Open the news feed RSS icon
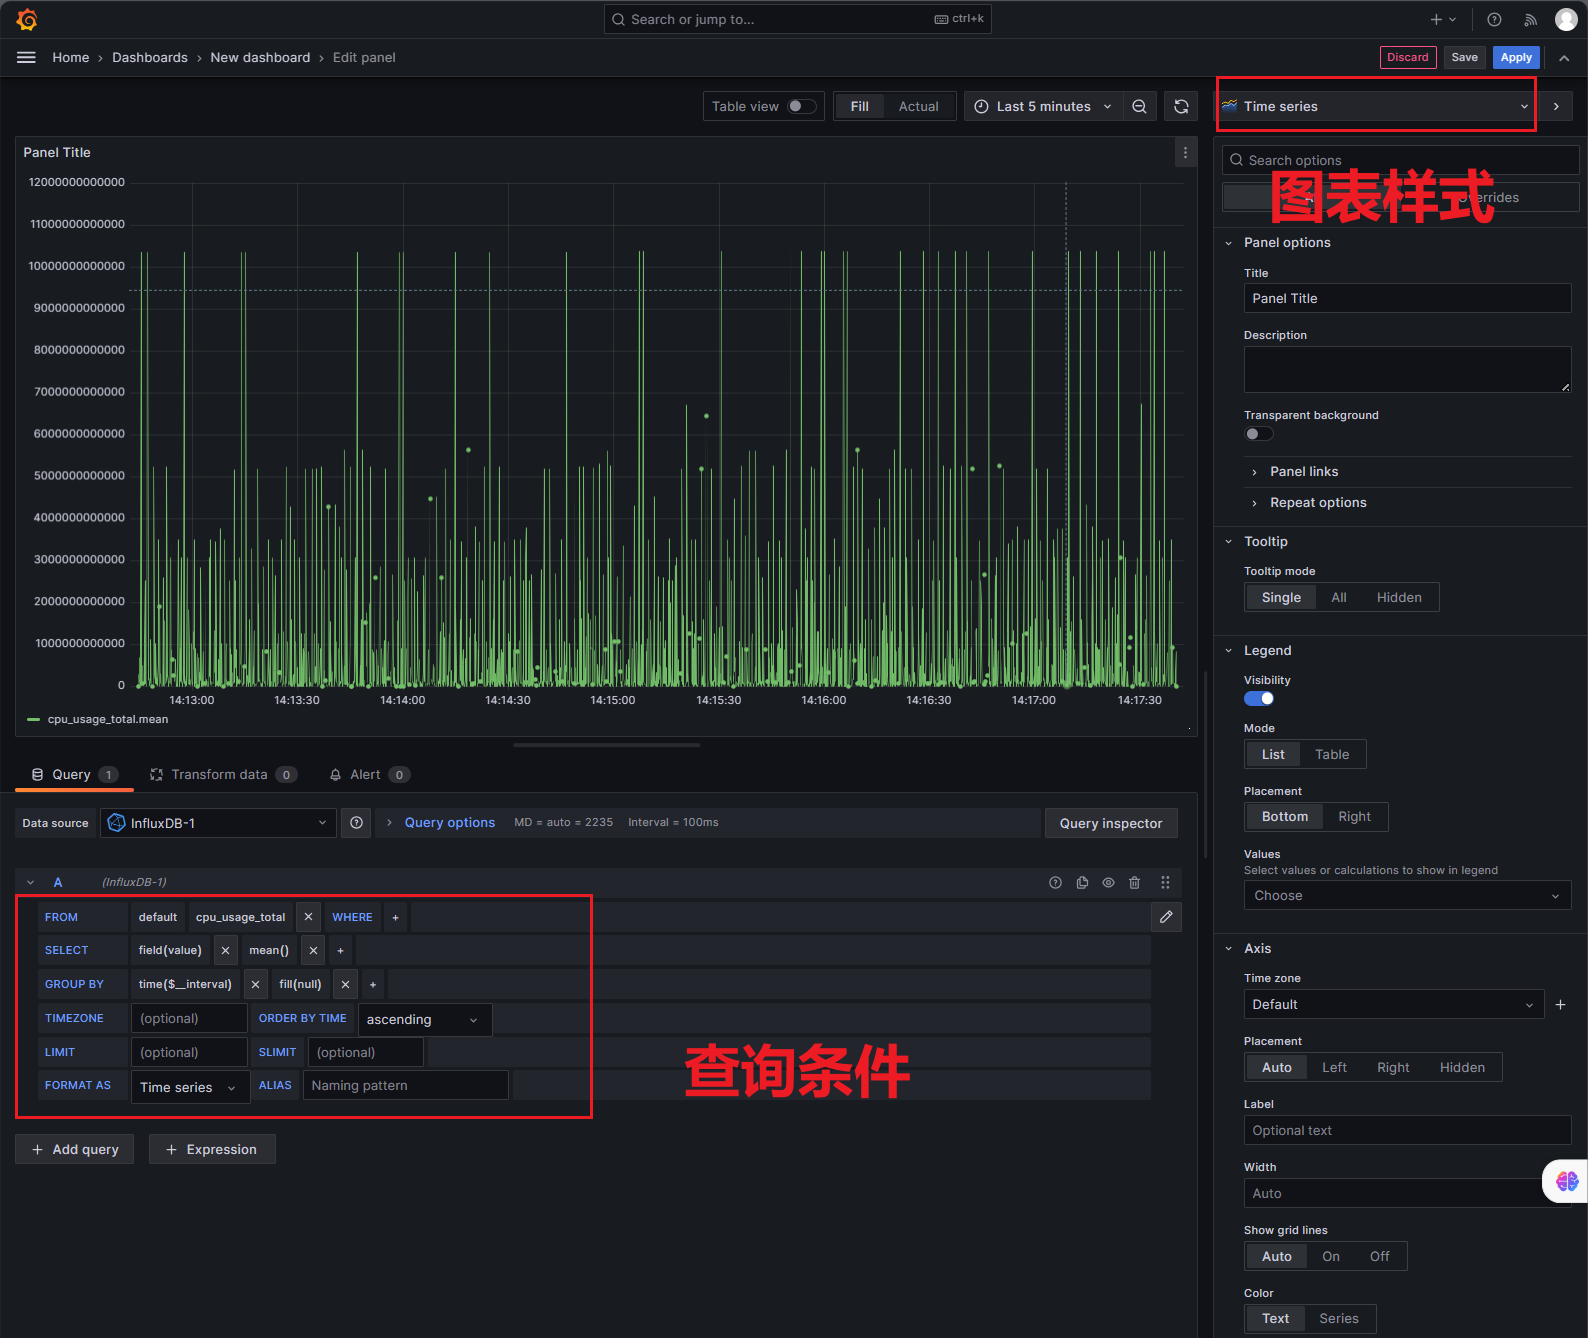The width and height of the screenshot is (1588, 1338). click(x=1530, y=19)
